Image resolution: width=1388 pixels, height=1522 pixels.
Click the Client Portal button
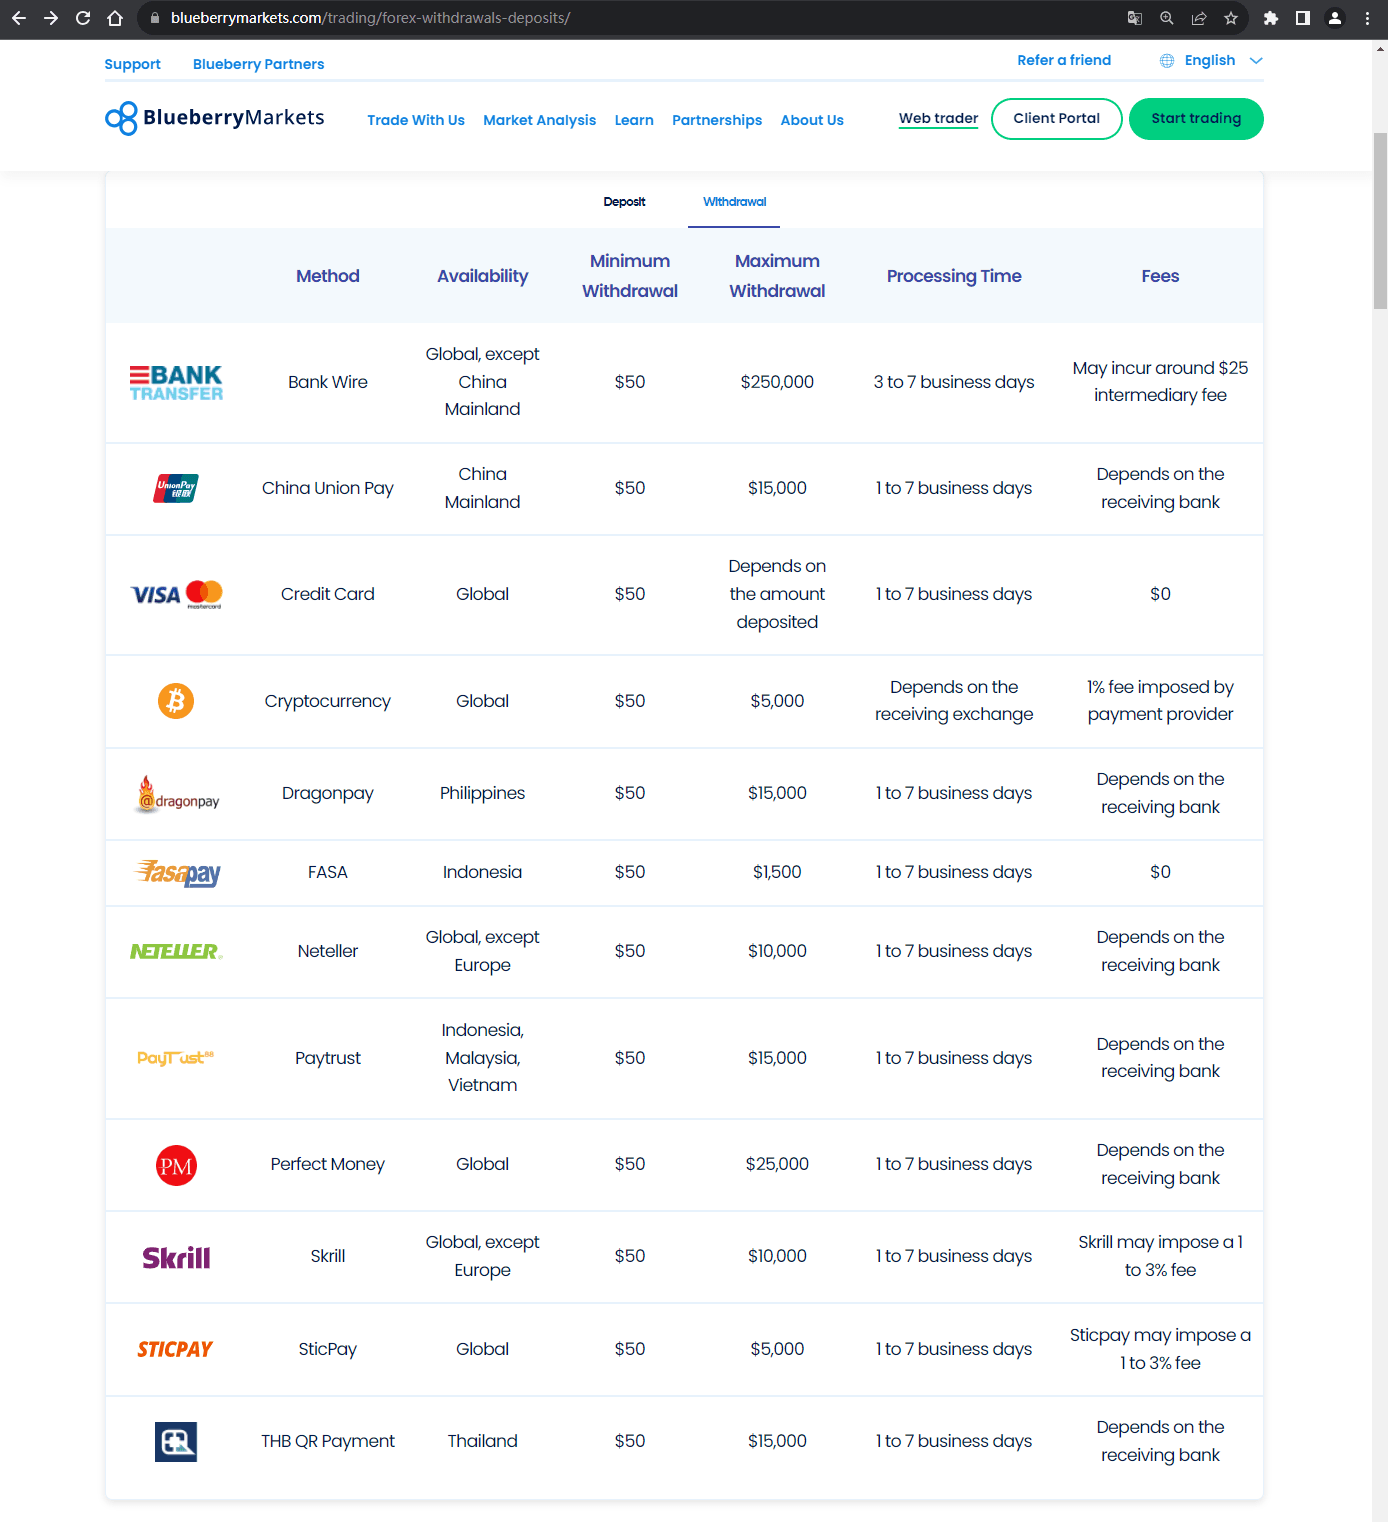coord(1056,119)
